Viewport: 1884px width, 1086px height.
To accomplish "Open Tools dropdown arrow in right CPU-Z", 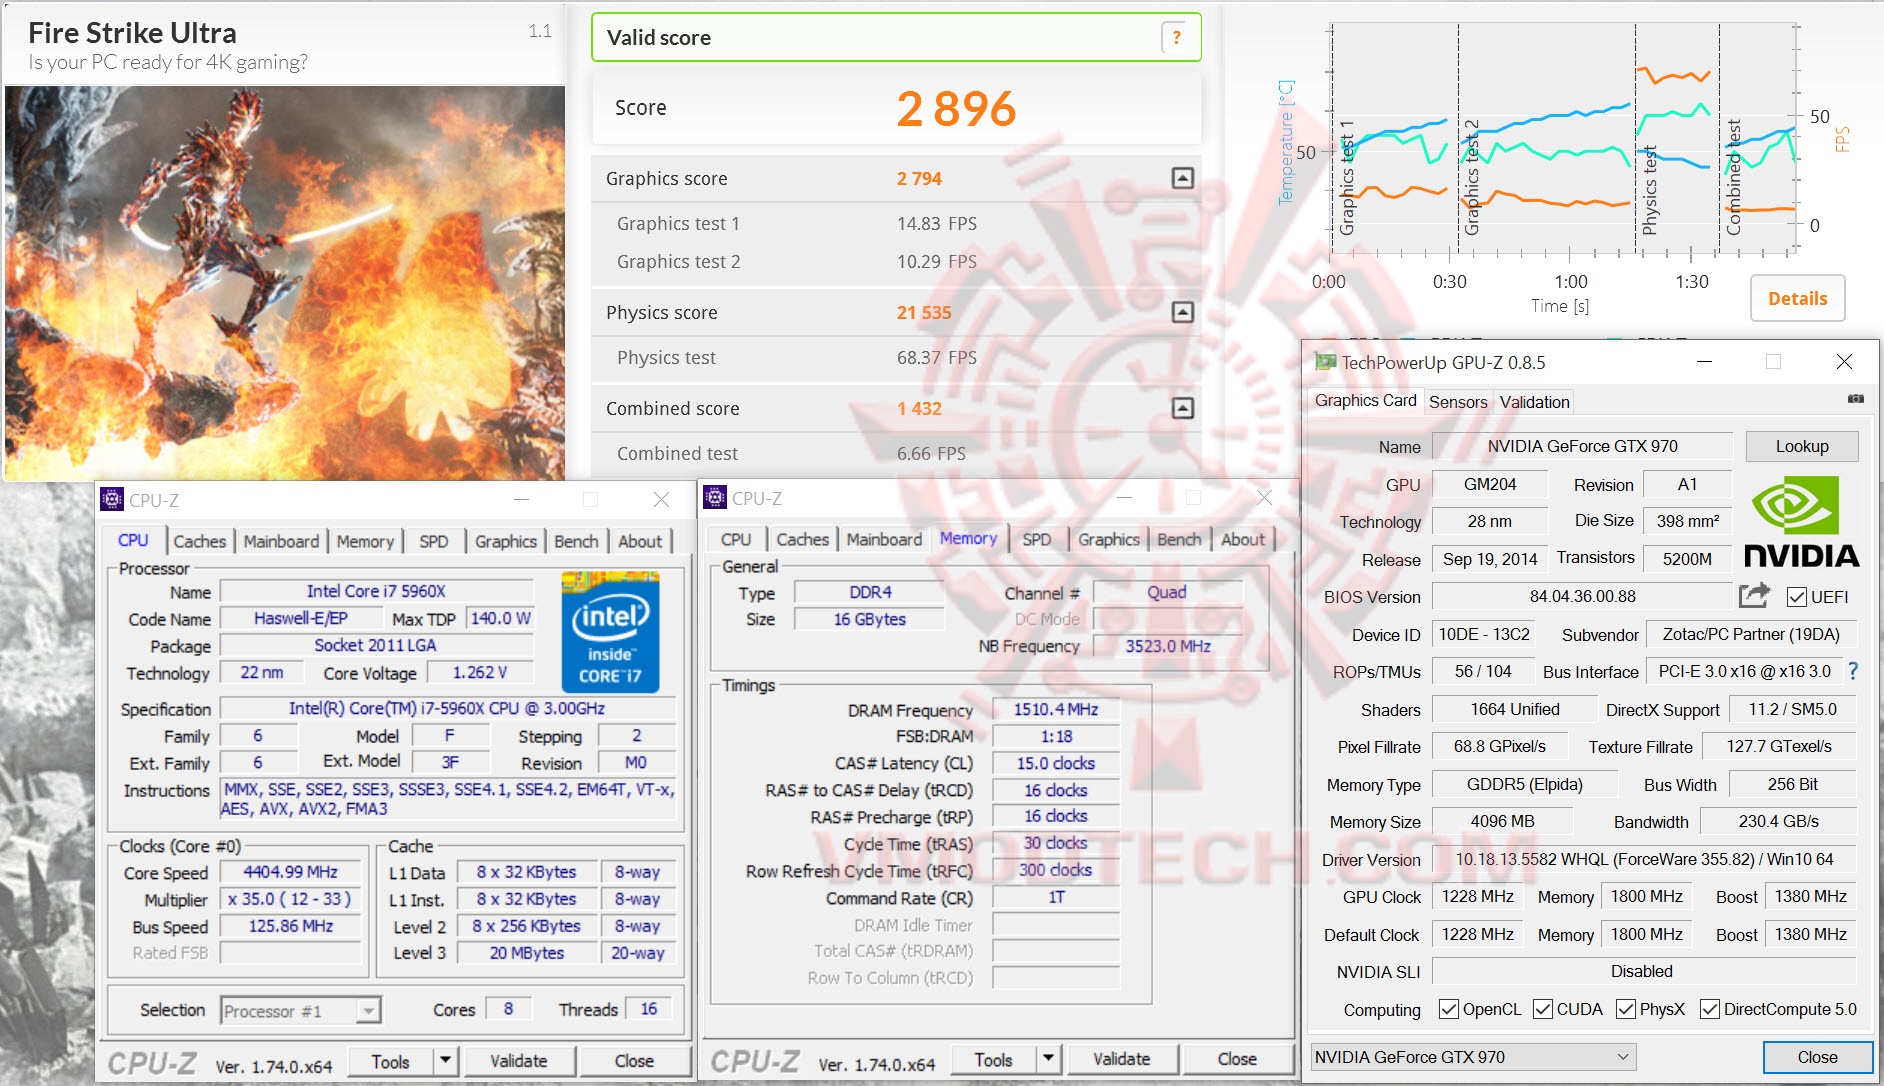I will (x=1048, y=1059).
